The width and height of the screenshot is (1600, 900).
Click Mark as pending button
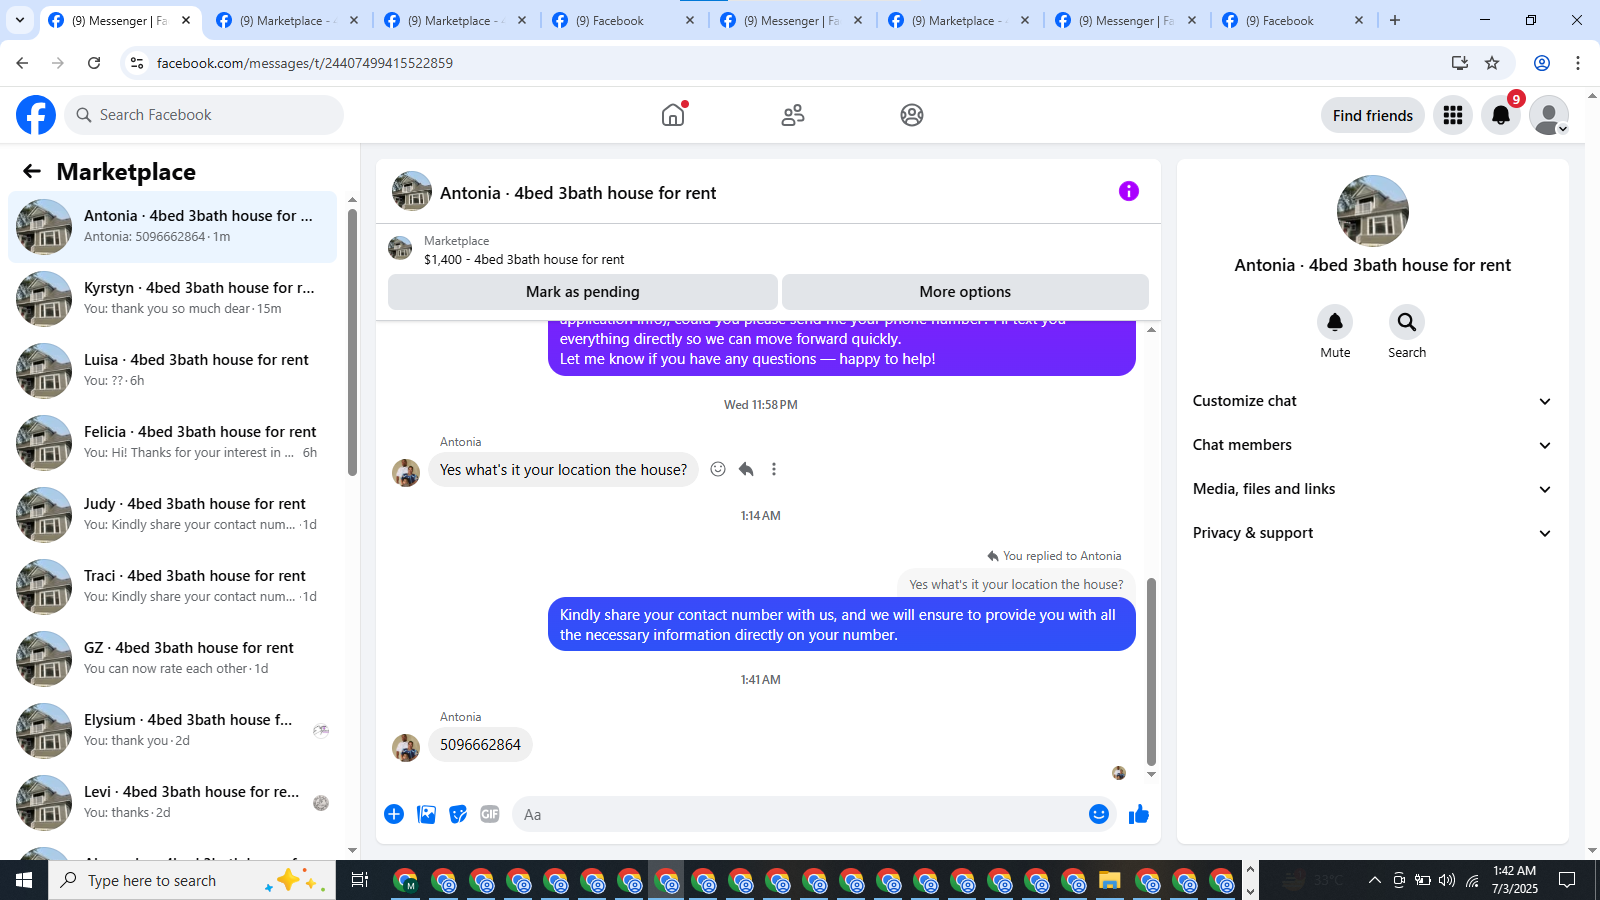[x=583, y=292]
